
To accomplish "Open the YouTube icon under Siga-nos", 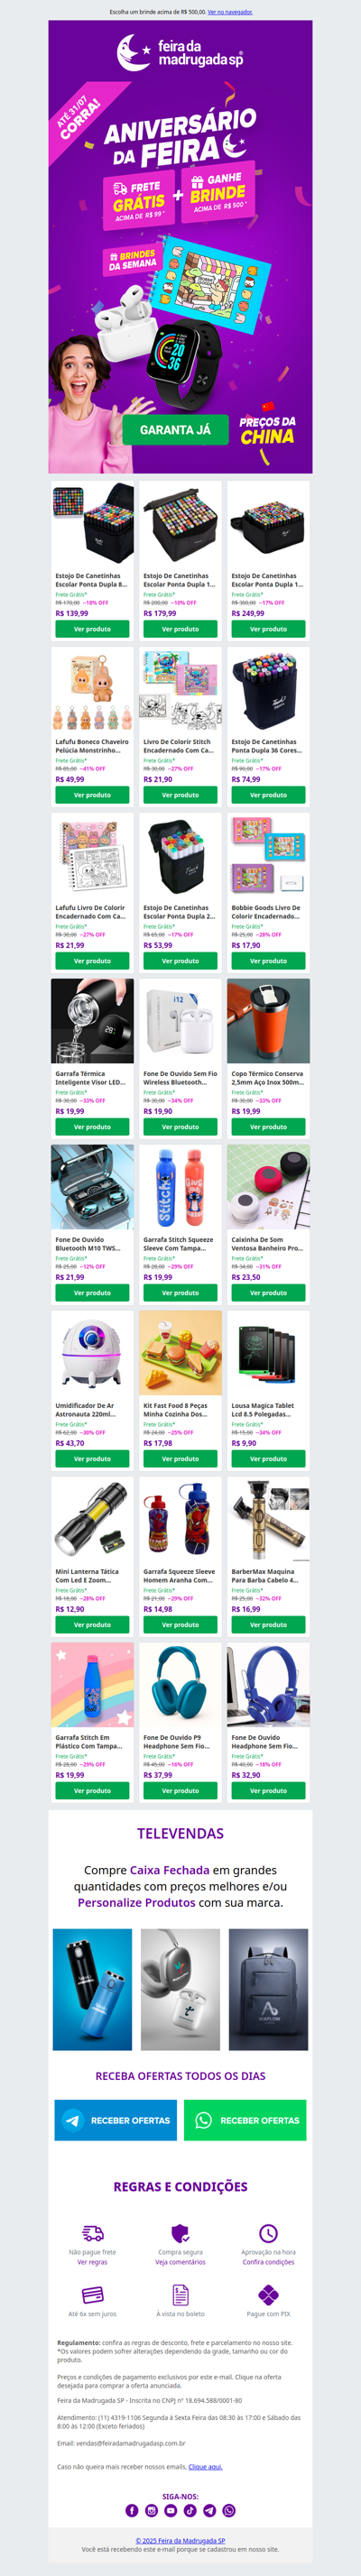I will pos(171,2510).
